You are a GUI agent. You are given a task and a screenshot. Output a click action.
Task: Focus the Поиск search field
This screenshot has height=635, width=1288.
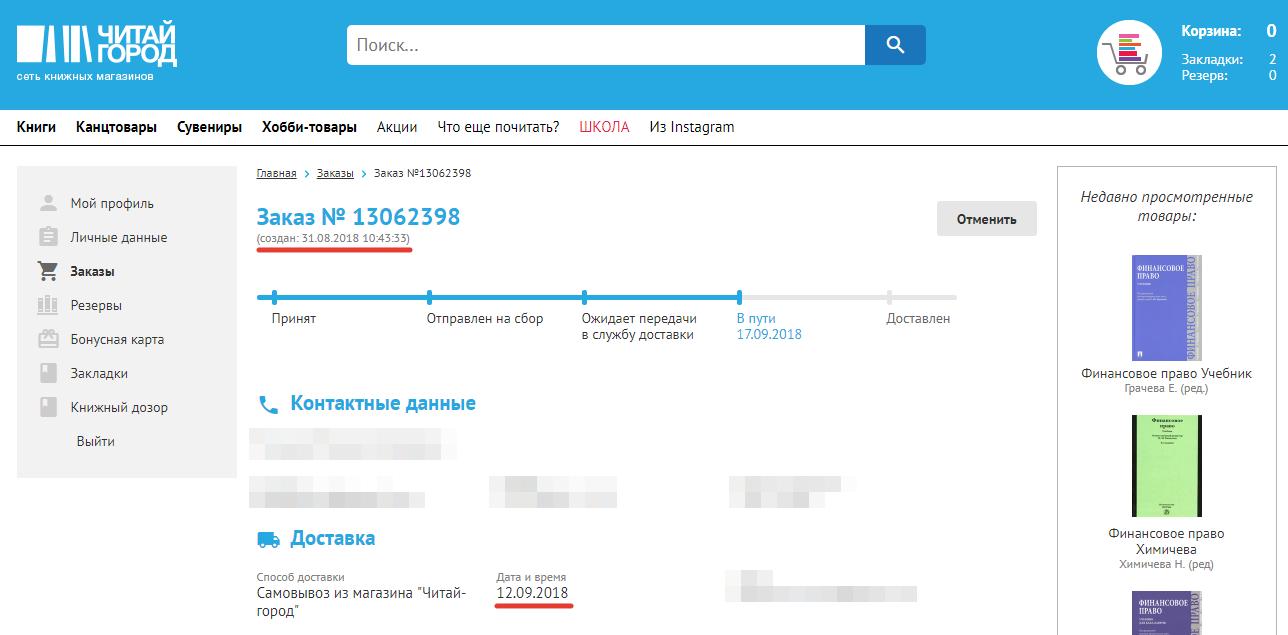605,45
